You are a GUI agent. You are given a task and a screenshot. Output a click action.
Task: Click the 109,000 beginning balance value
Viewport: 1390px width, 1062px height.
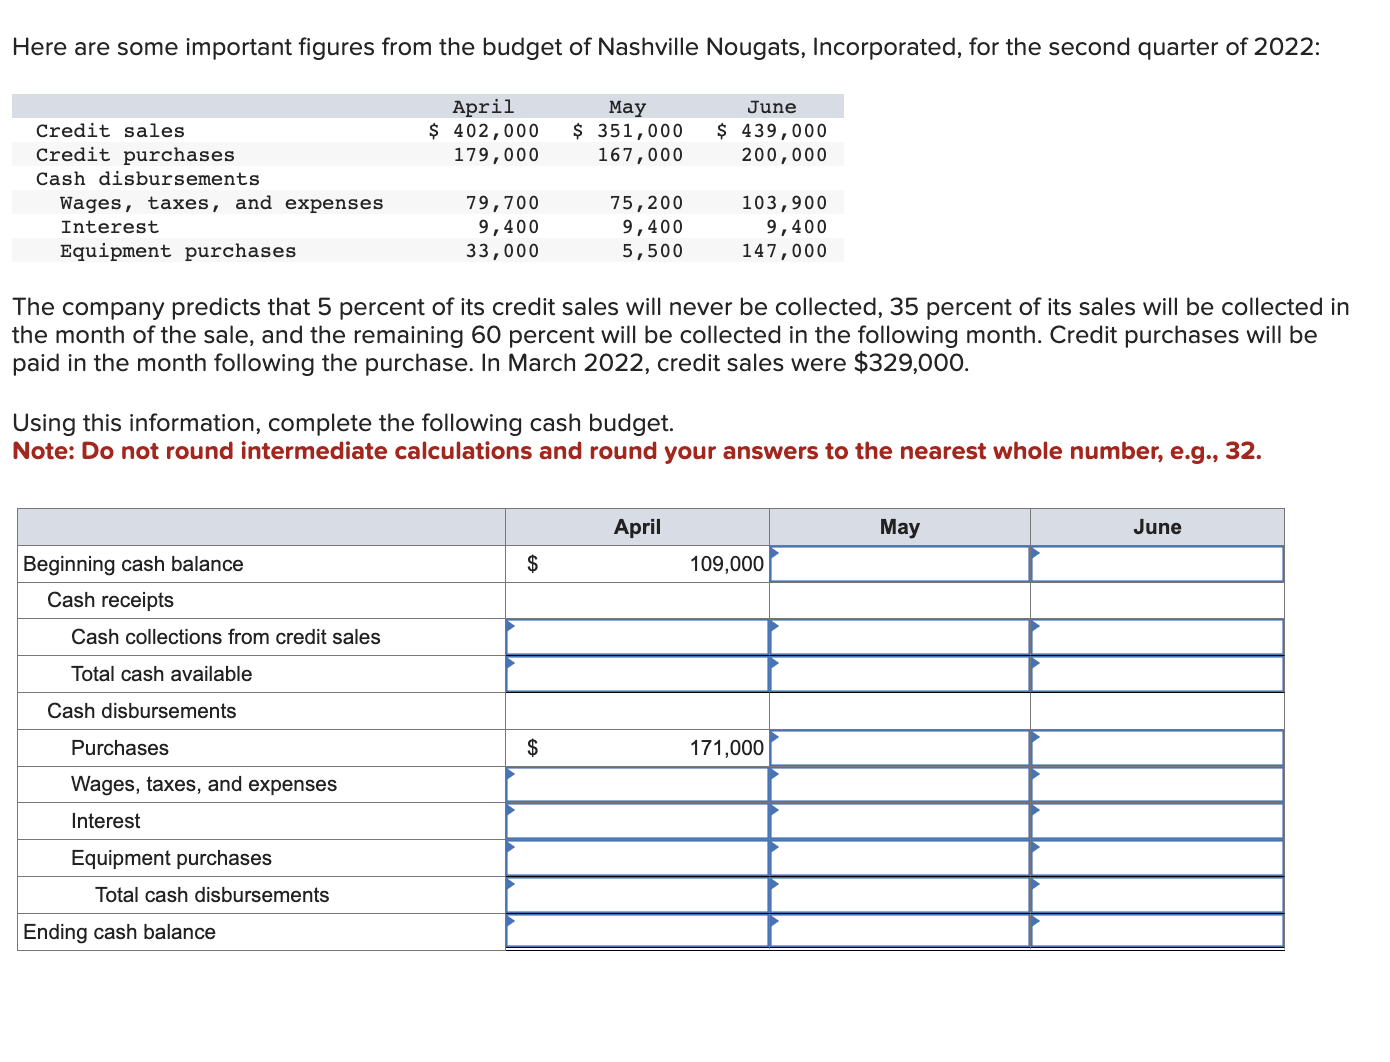[726, 564]
